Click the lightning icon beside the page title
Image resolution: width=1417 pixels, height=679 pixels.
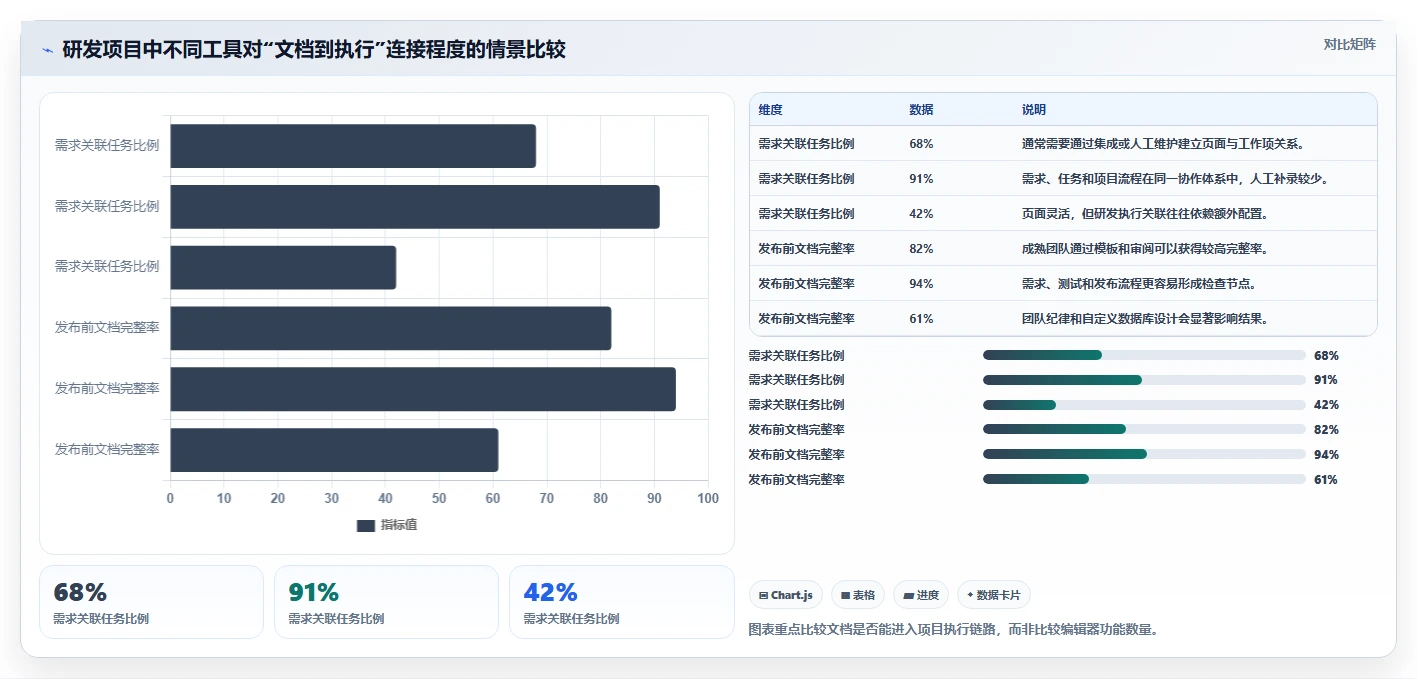click(x=47, y=50)
